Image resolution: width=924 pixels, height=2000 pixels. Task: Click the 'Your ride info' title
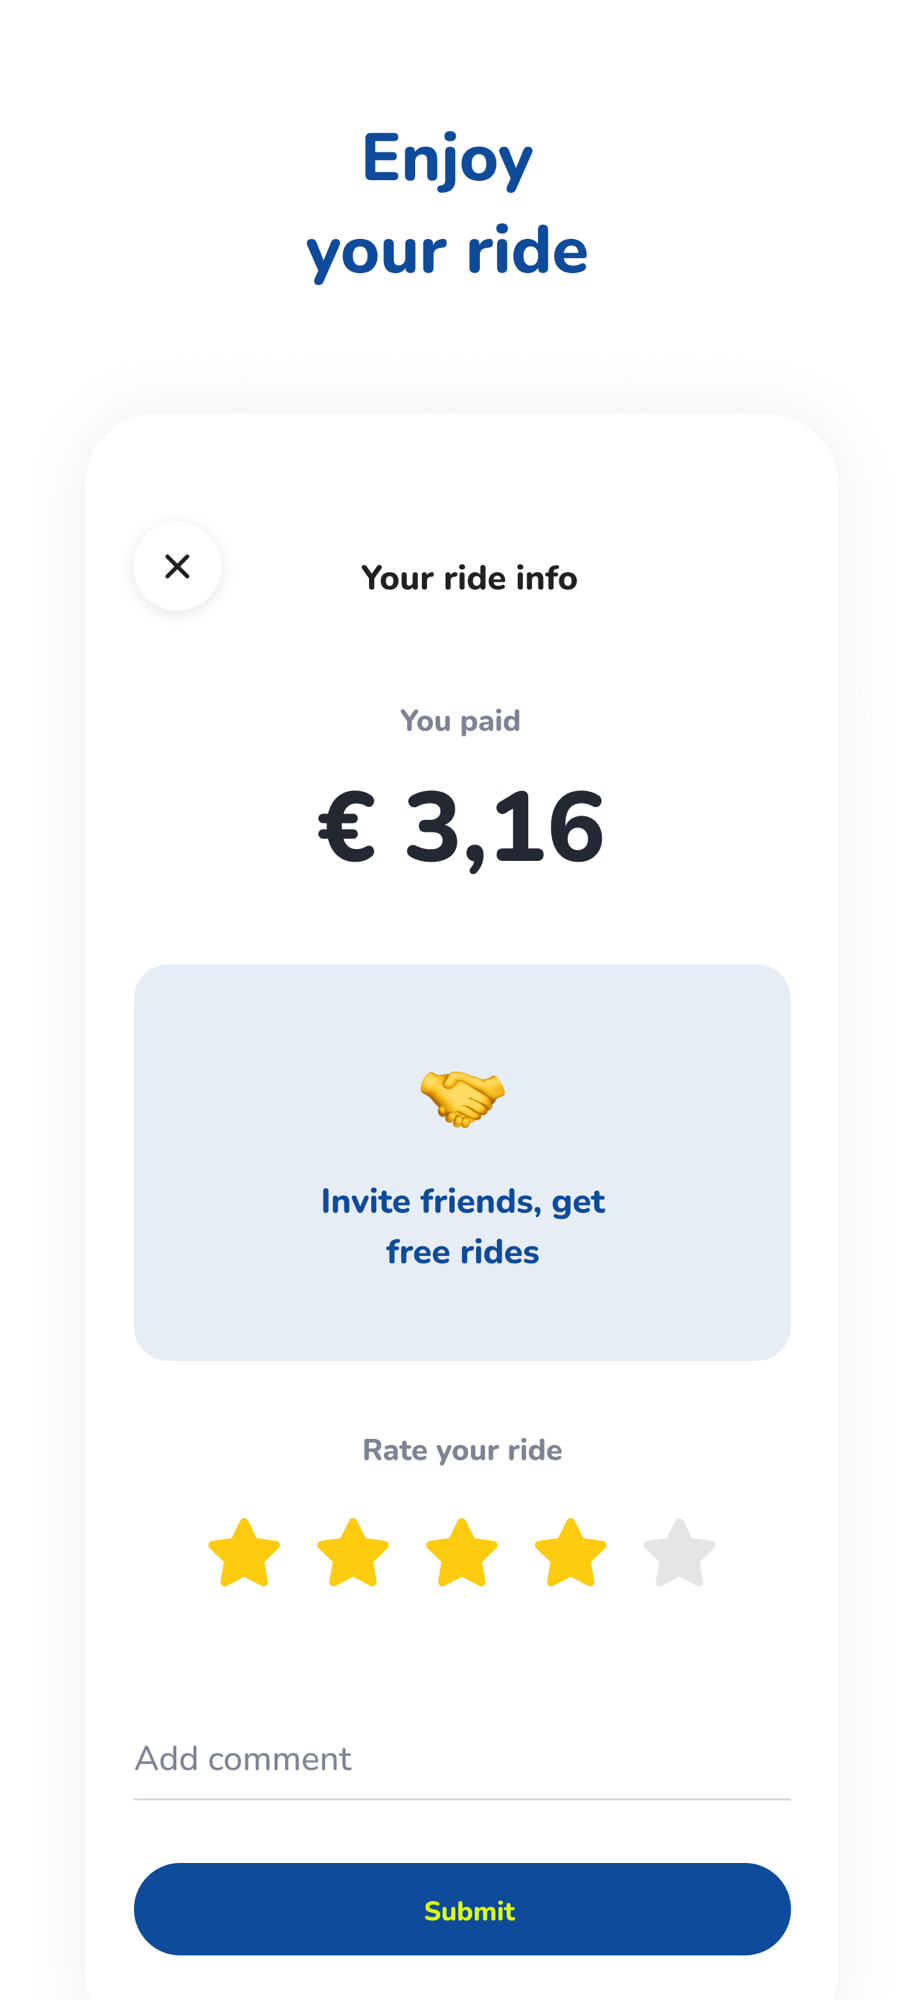[x=468, y=578]
